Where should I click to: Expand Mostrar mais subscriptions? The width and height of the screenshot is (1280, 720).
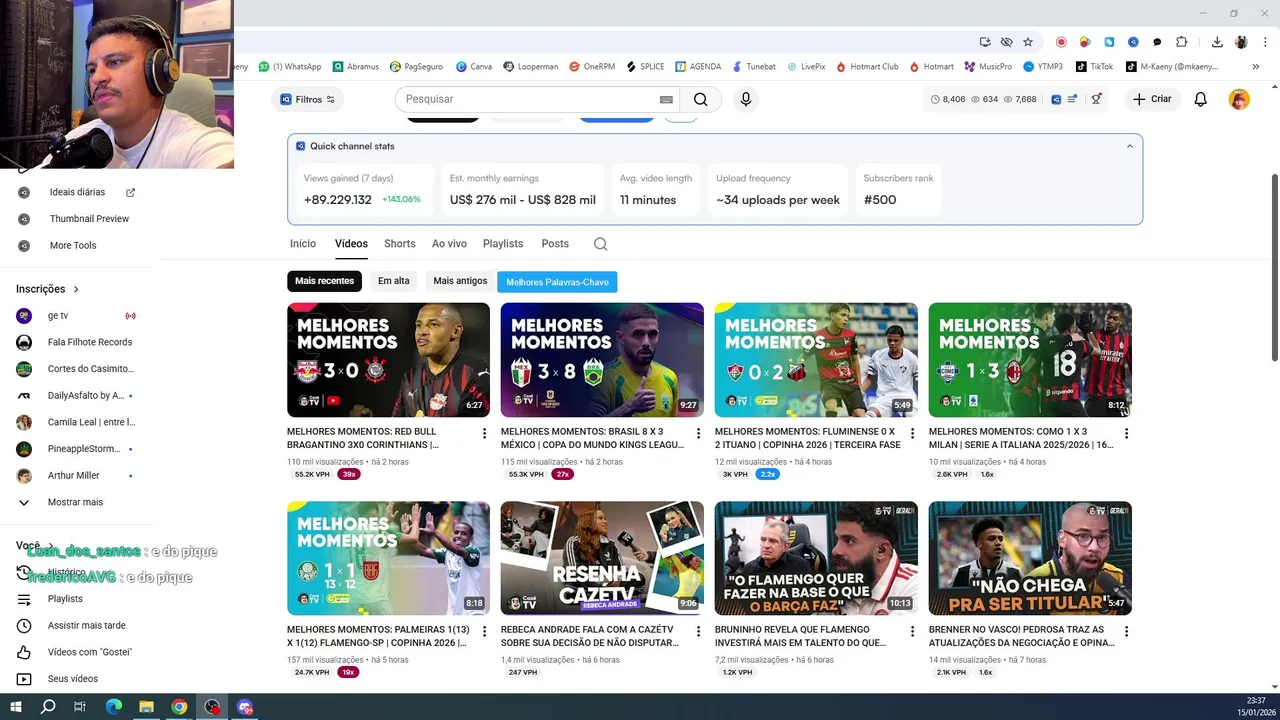(77, 502)
